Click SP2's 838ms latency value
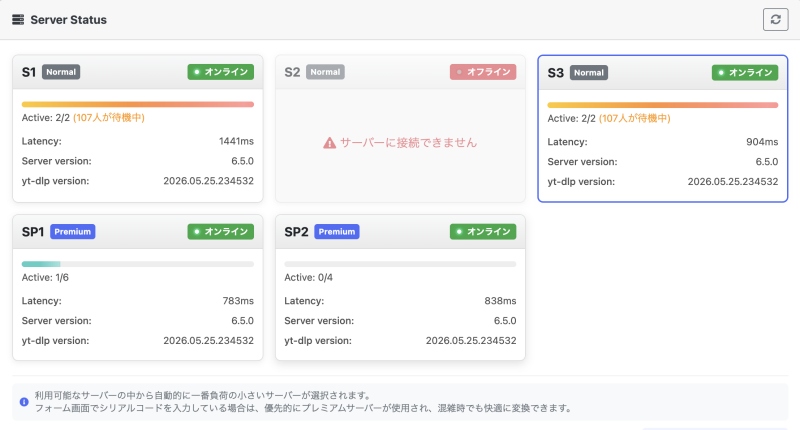The height and width of the screenshot is (430, 800). click(x=500, y=301)
